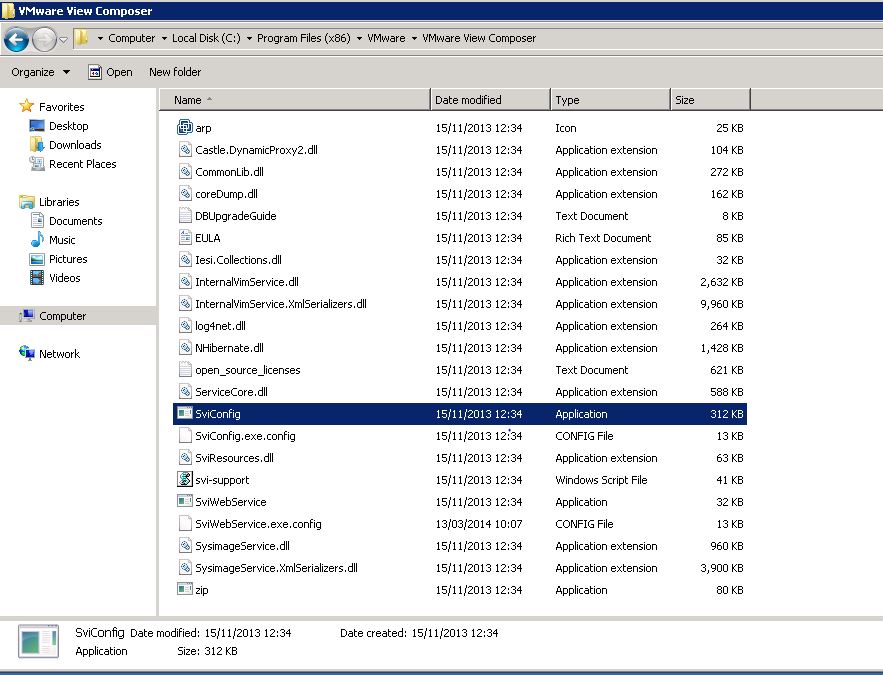Image resolution: width=883 pixels, height=675 pixels.
Task: Click the SviResources.dll file icon
Action: (185, 457)
